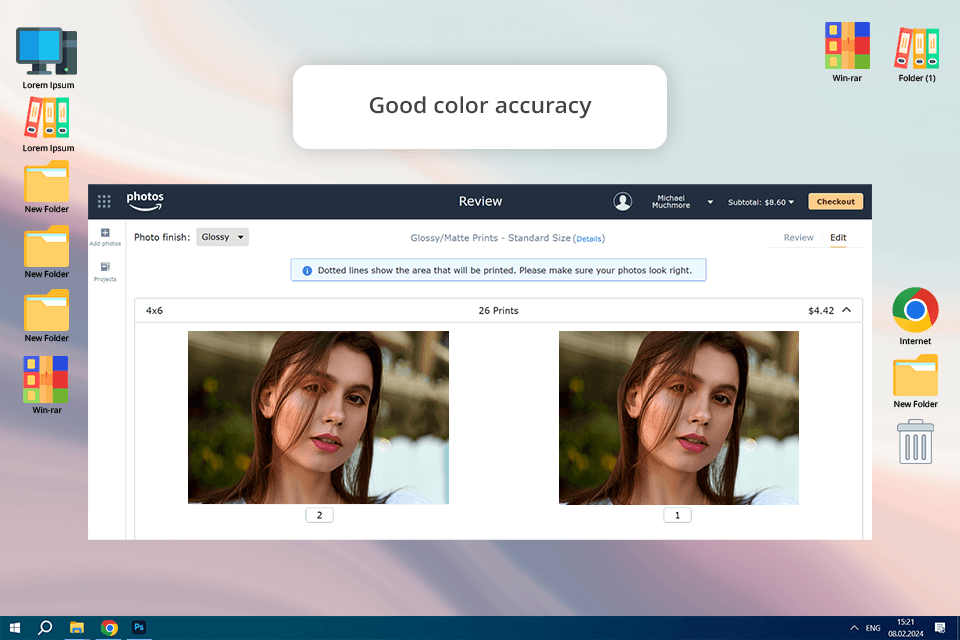Open the Win-rar icon on the left side
Image resolution: width=960 pixels, height=640 pixels.
point(47,385)
